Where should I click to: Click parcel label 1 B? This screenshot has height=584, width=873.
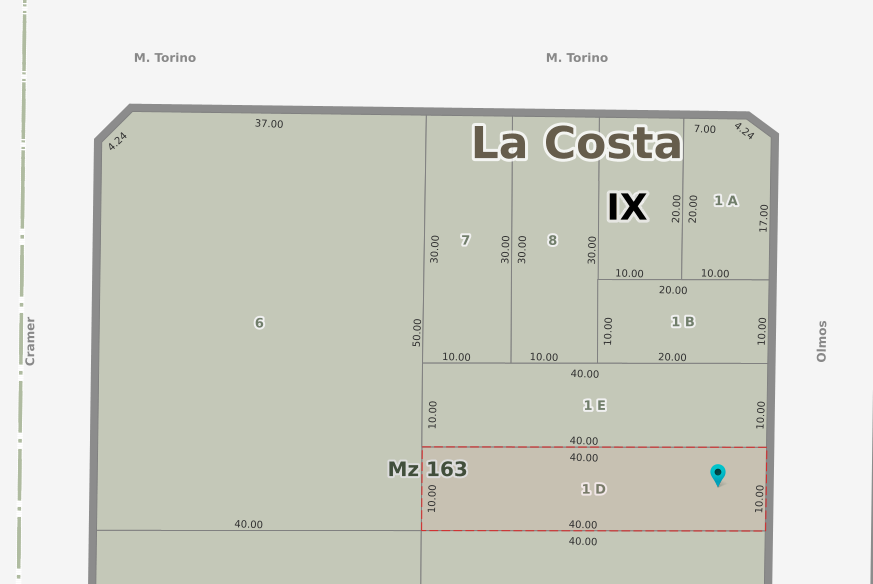point(683,321)
